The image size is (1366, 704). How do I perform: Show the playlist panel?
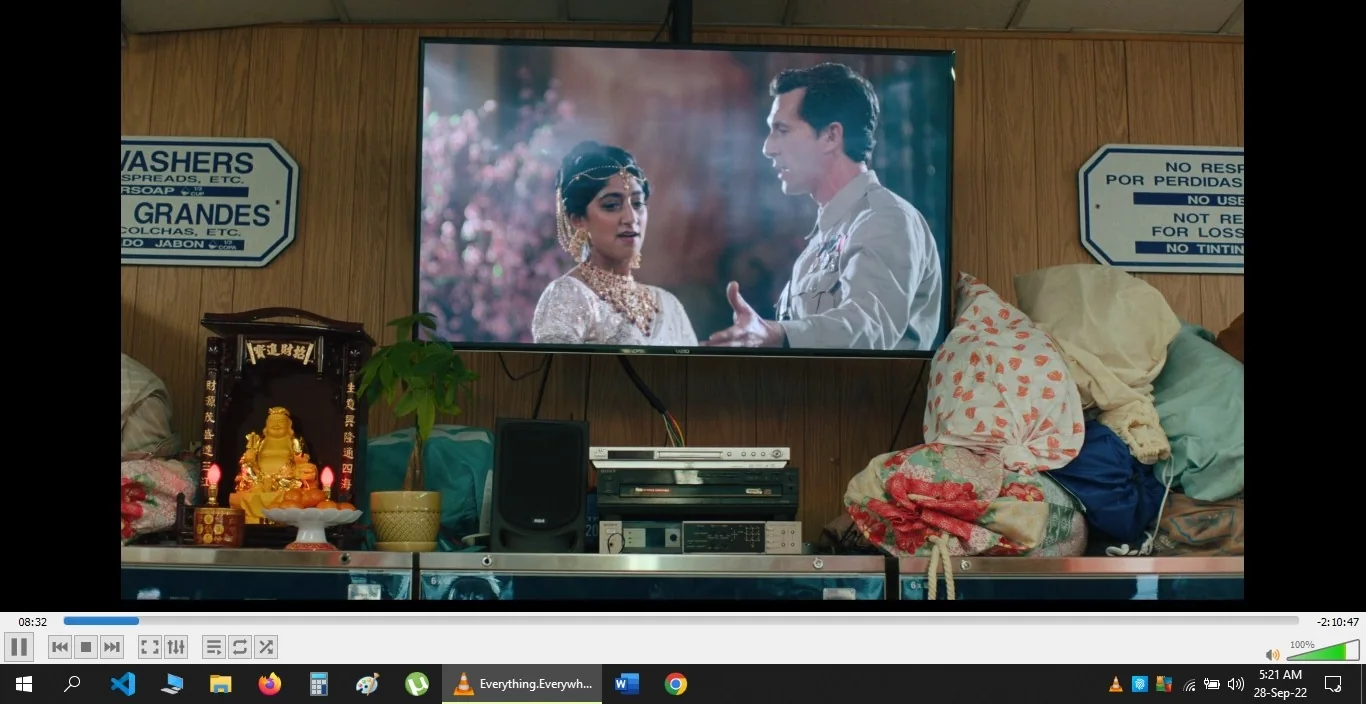(x=214, y=647)
